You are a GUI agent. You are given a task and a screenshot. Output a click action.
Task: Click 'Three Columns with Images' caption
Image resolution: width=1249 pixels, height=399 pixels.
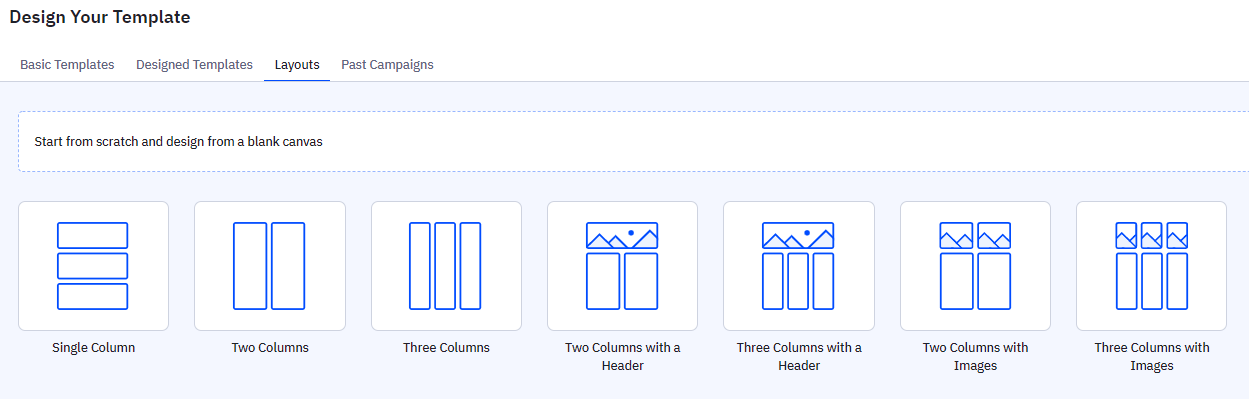coord(1151,357)
